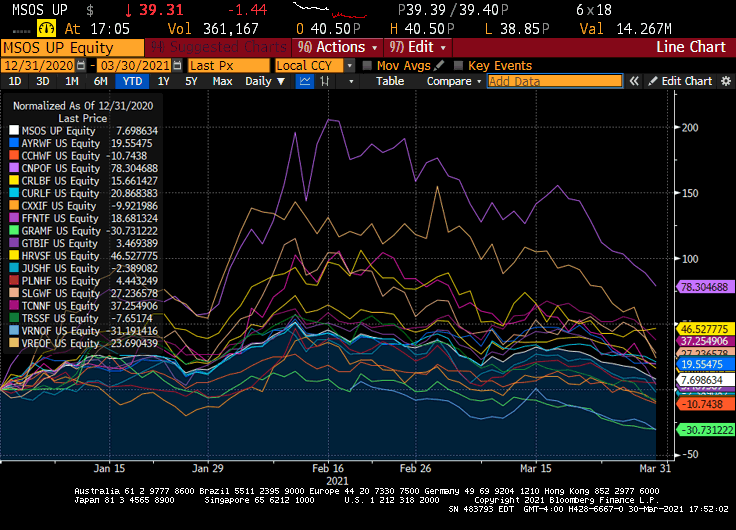Click the -10.7438 orange value label
The image size is (736, 530).
tap(705, 404)
